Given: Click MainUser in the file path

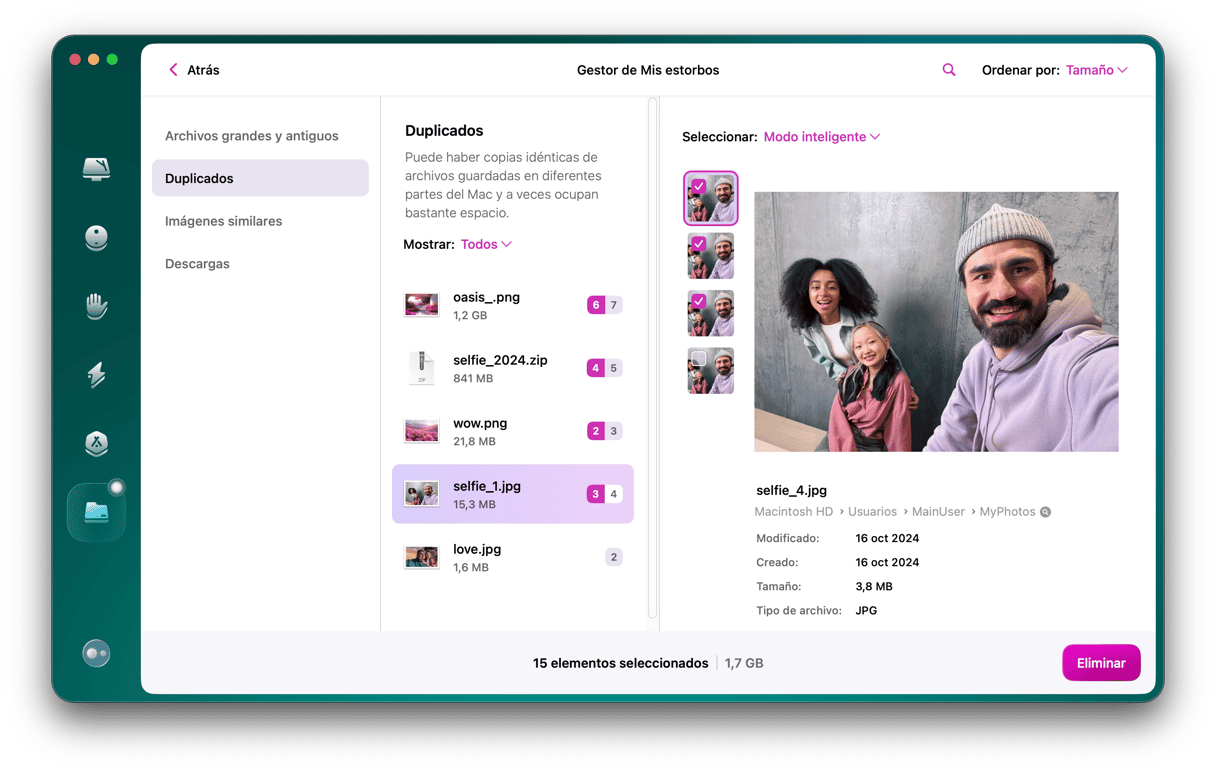Looking at the screenshot, I should 938,512.
